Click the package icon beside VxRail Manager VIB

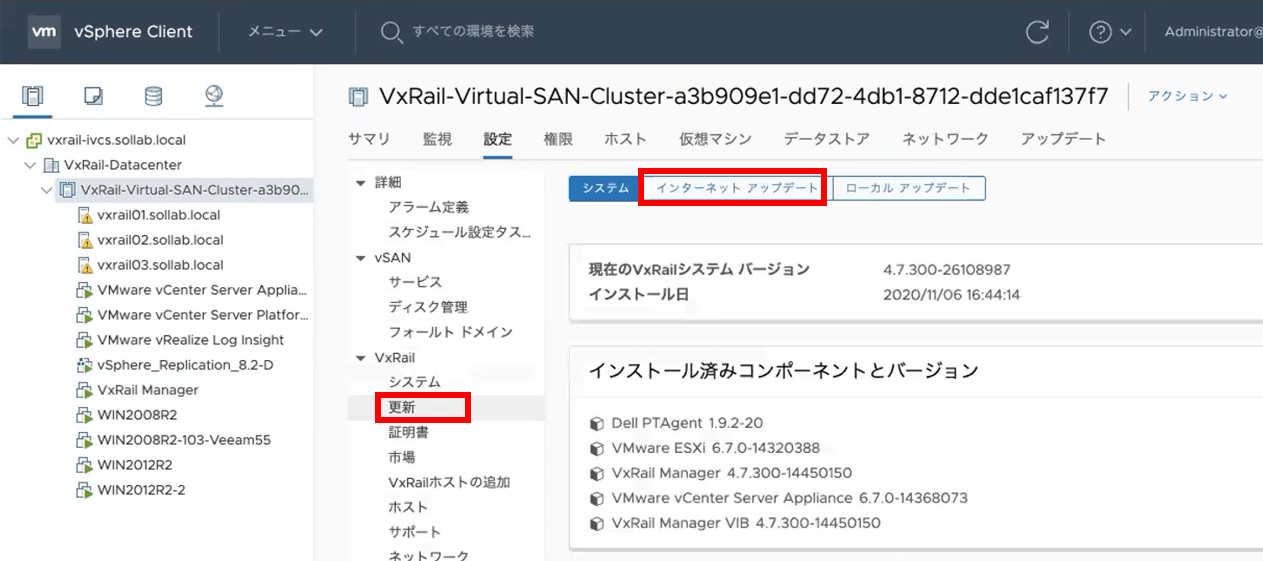pyautogui.click(x=597, y=523)
